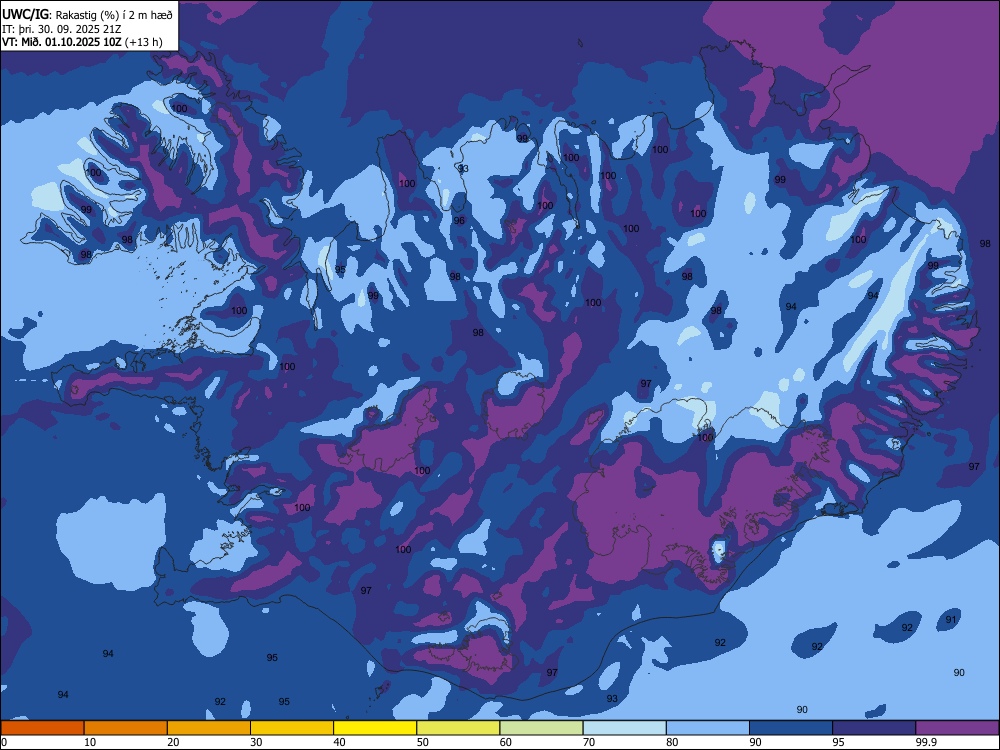Select the light blue 80–90 legend swatch
This screenshot has height=750, width=1000.
pyautogui.click(x=708, y=728)
